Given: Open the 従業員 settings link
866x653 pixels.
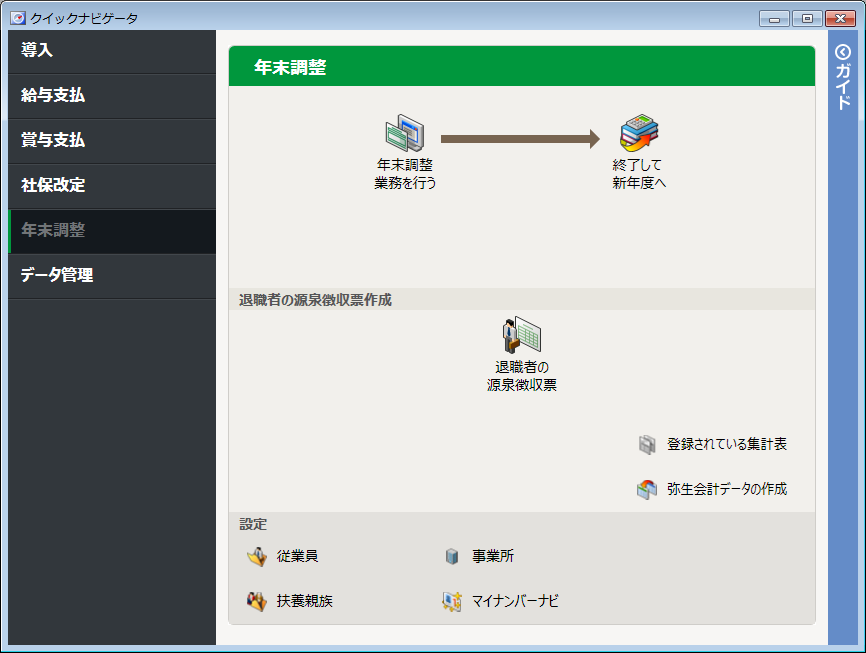Looking at the screenshot, I should tap(297, 556).
